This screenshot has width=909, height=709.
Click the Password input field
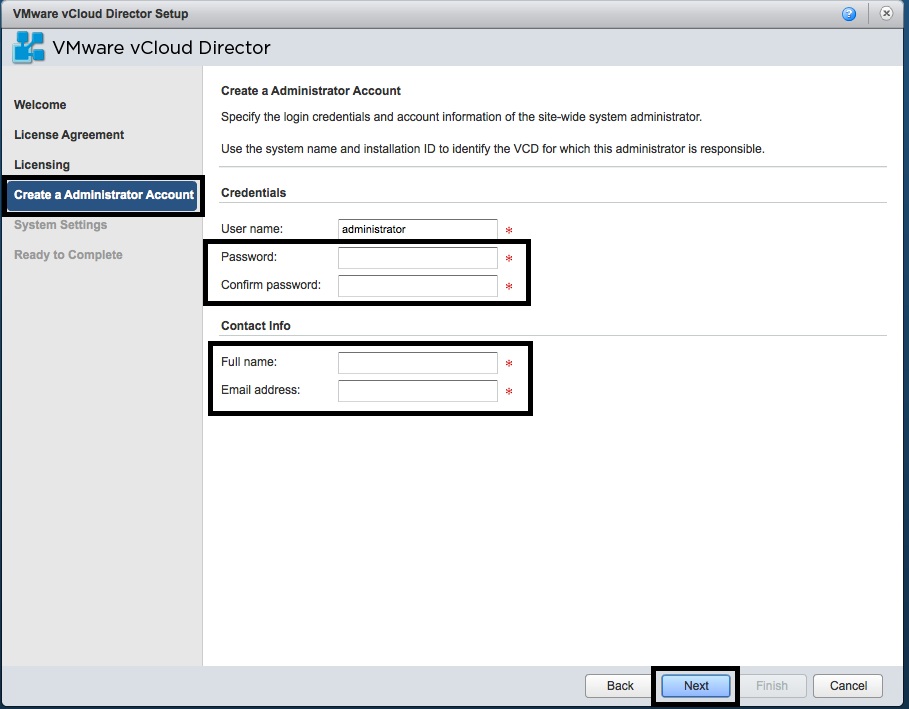[417, 257]
